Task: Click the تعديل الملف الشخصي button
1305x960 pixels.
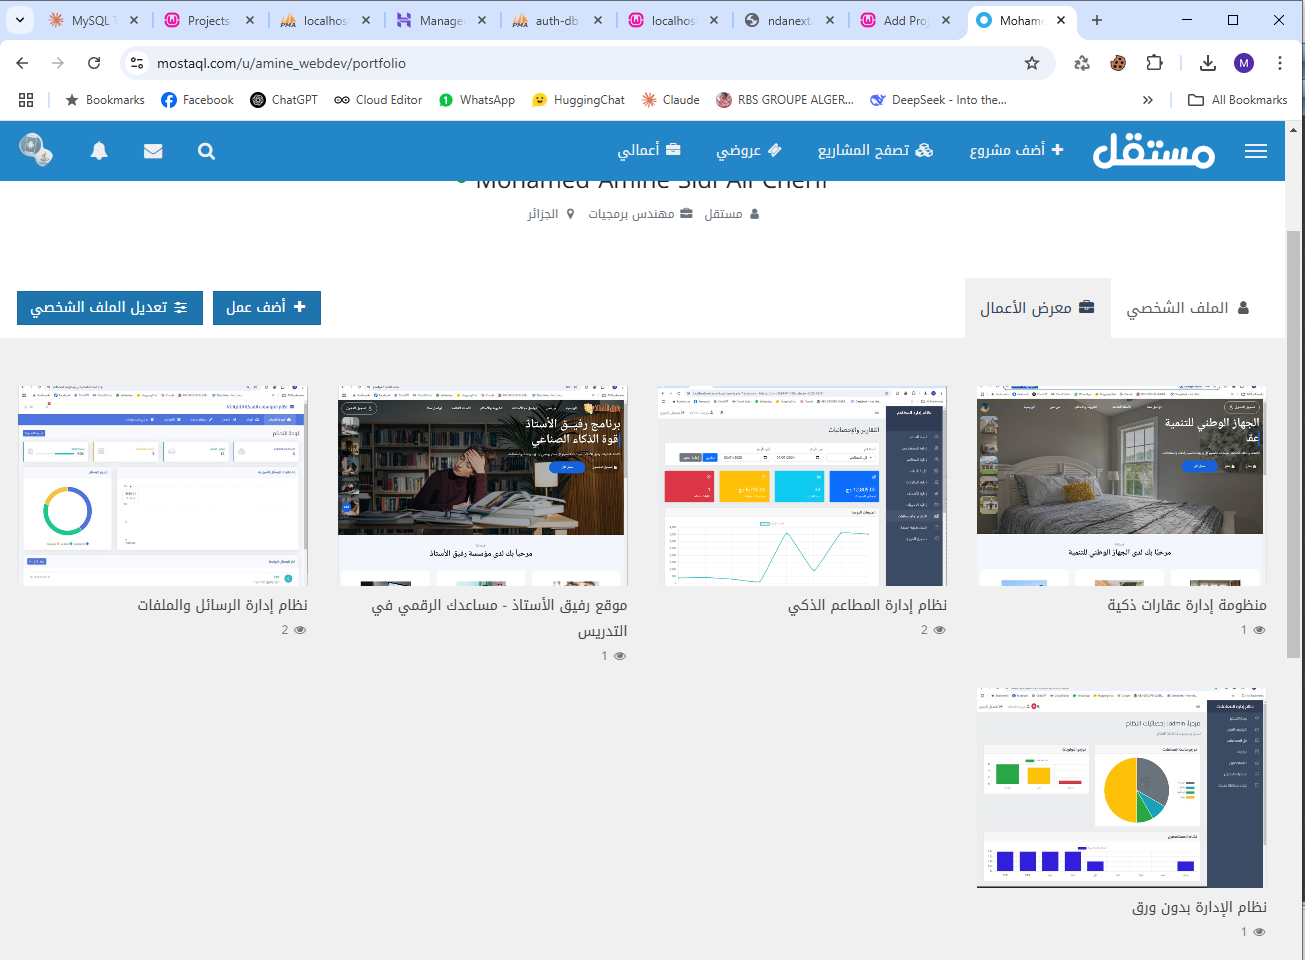Action: coord(109,308)
